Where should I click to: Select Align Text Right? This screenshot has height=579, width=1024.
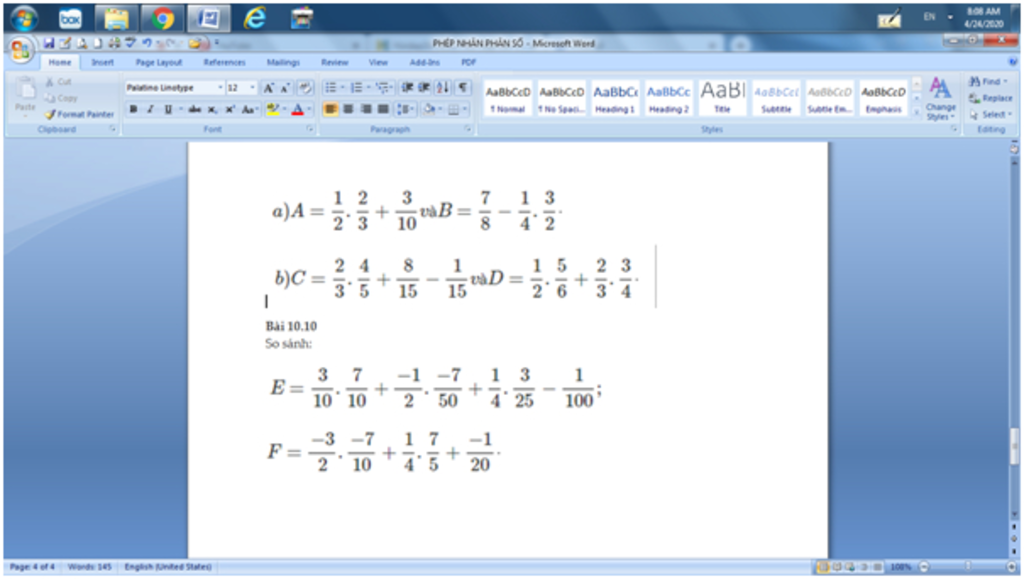(x=366, y=109)
